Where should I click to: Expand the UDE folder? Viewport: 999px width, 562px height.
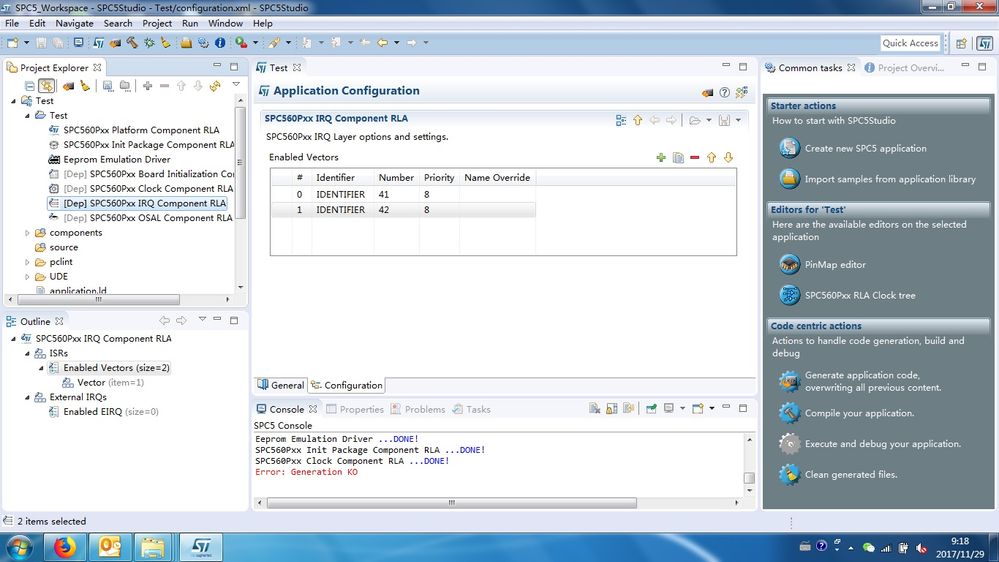click(27, 277)
